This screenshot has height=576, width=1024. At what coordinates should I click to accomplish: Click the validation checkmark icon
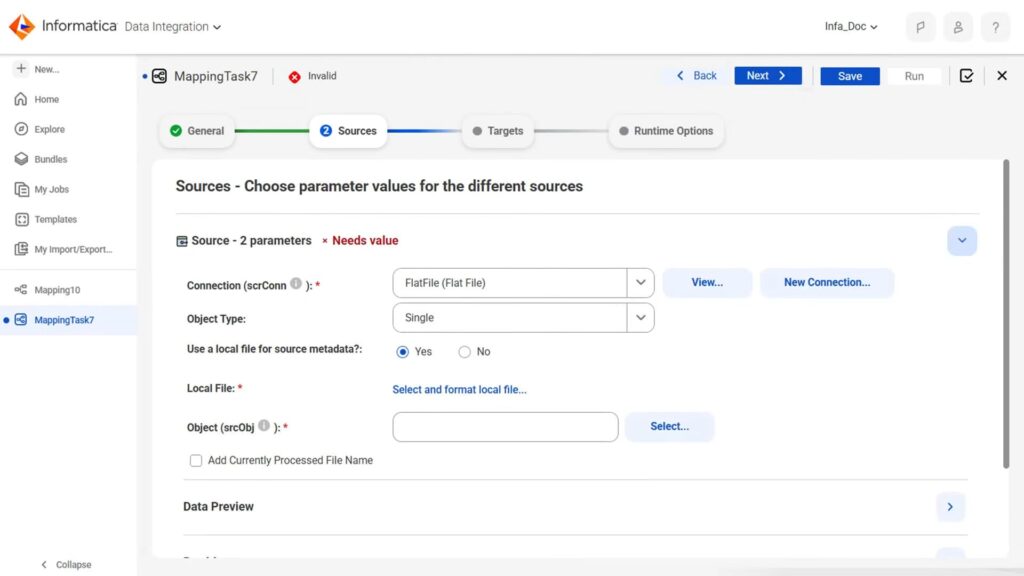click(x=967, y=76)
